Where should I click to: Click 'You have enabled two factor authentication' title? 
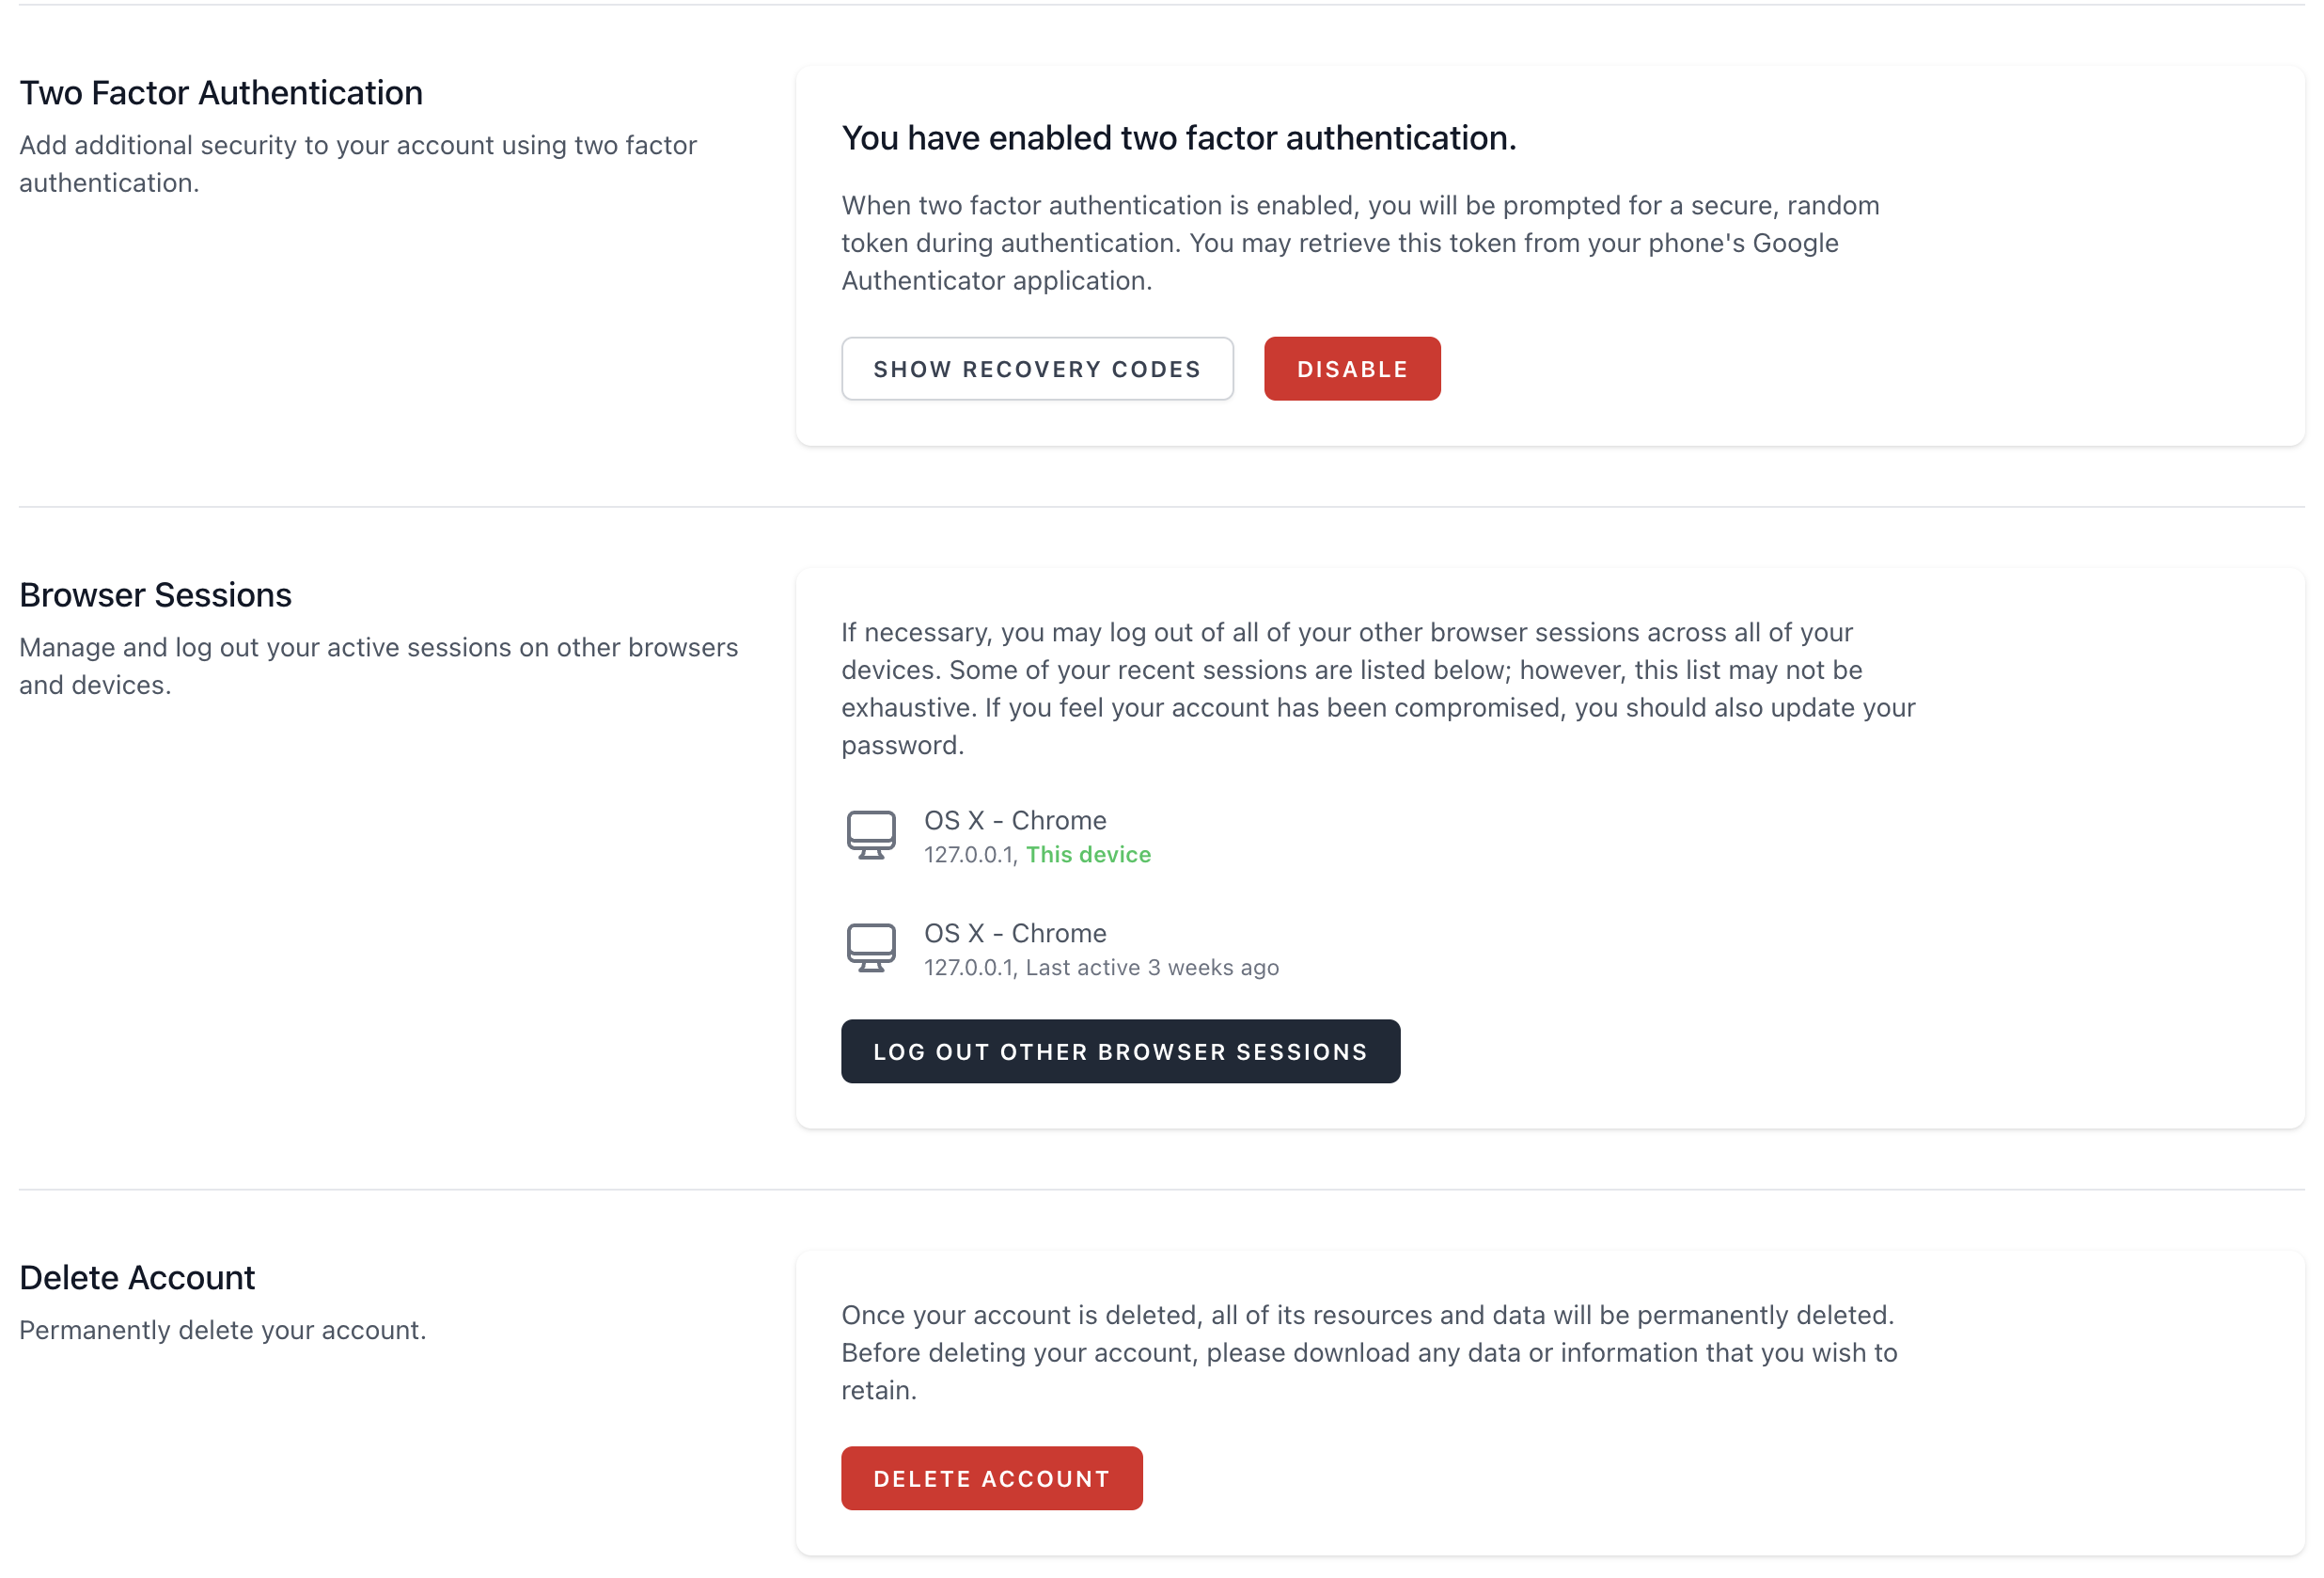pyautogui.click(x=1178, y=138)
